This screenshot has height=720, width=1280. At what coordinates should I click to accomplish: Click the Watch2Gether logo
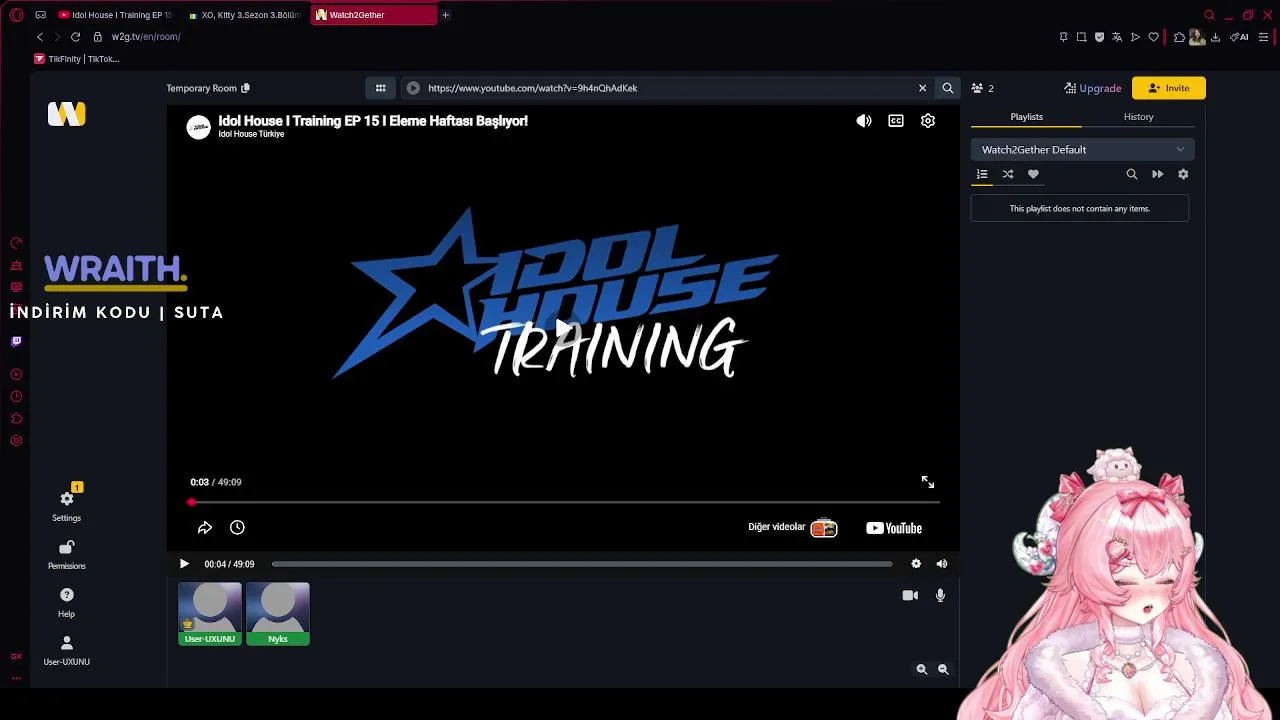pos(67,114)
